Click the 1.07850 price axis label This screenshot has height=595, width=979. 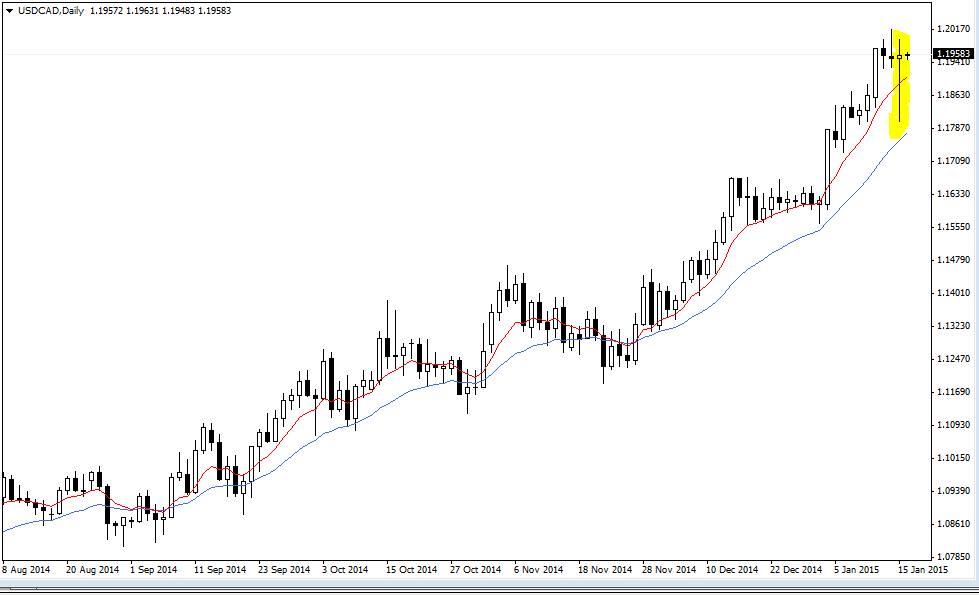coord(954,557)
